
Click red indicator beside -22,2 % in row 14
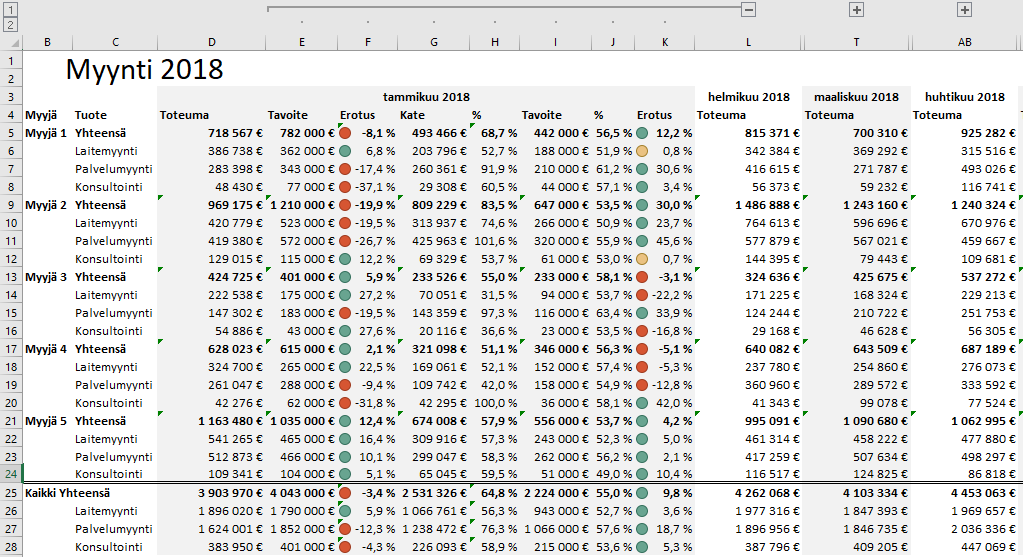coord(642,295)
